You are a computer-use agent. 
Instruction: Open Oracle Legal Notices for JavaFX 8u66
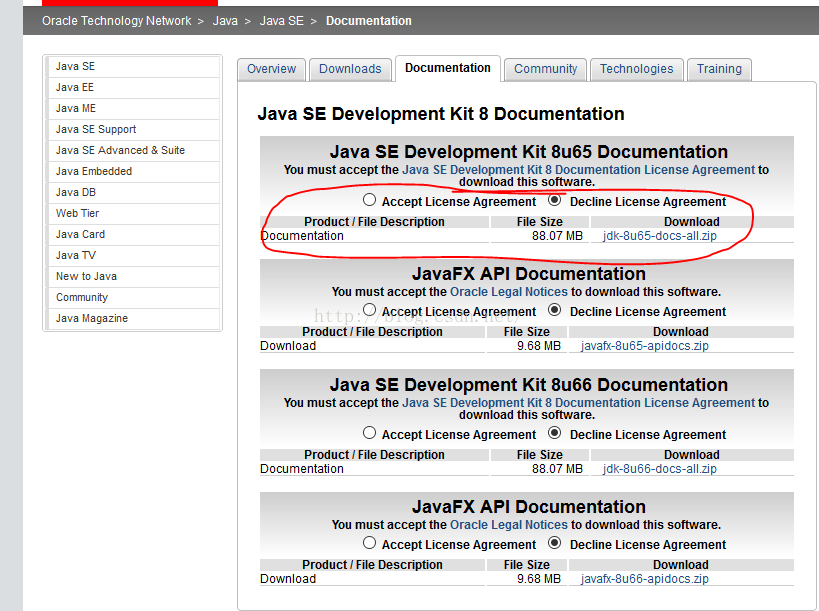[509, 525]
